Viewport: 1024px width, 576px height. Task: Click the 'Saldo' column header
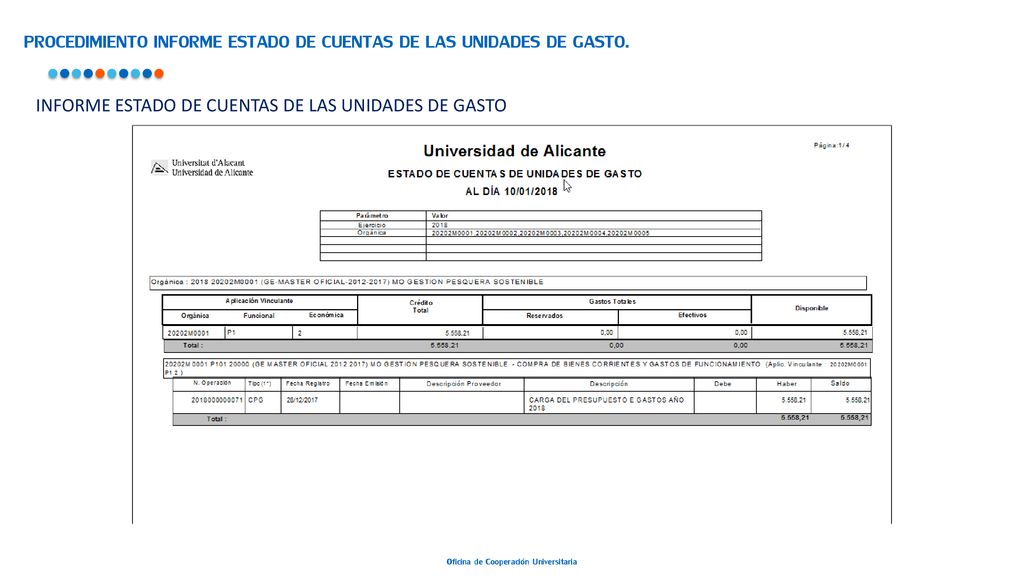pos(840,383)
